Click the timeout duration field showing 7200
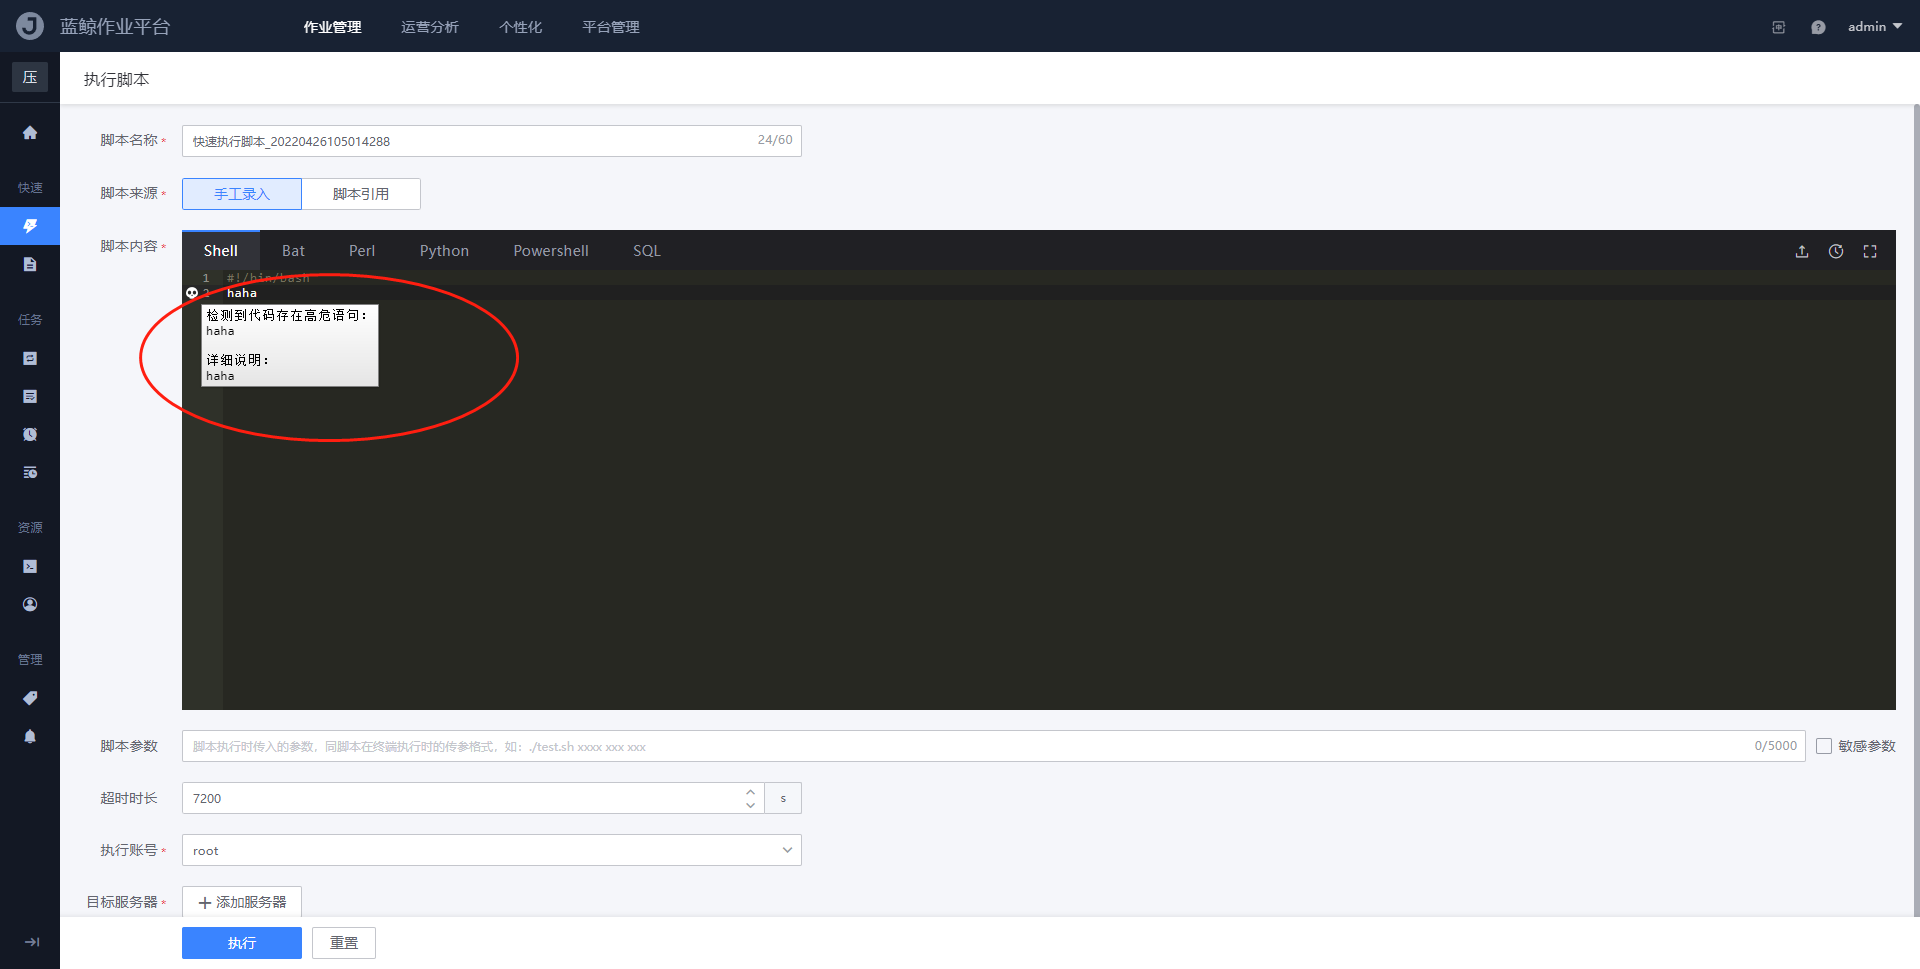This screenshot has width=1920, height=969. 472,798
